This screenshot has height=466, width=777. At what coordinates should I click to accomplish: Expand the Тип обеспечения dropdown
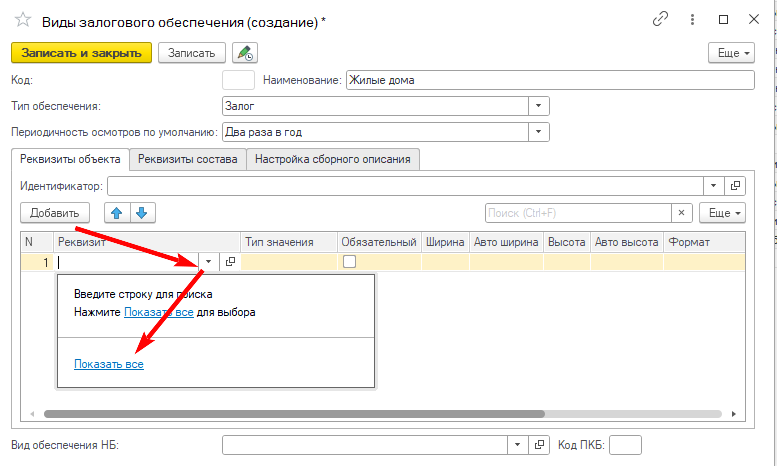click(x=539, y=106)
